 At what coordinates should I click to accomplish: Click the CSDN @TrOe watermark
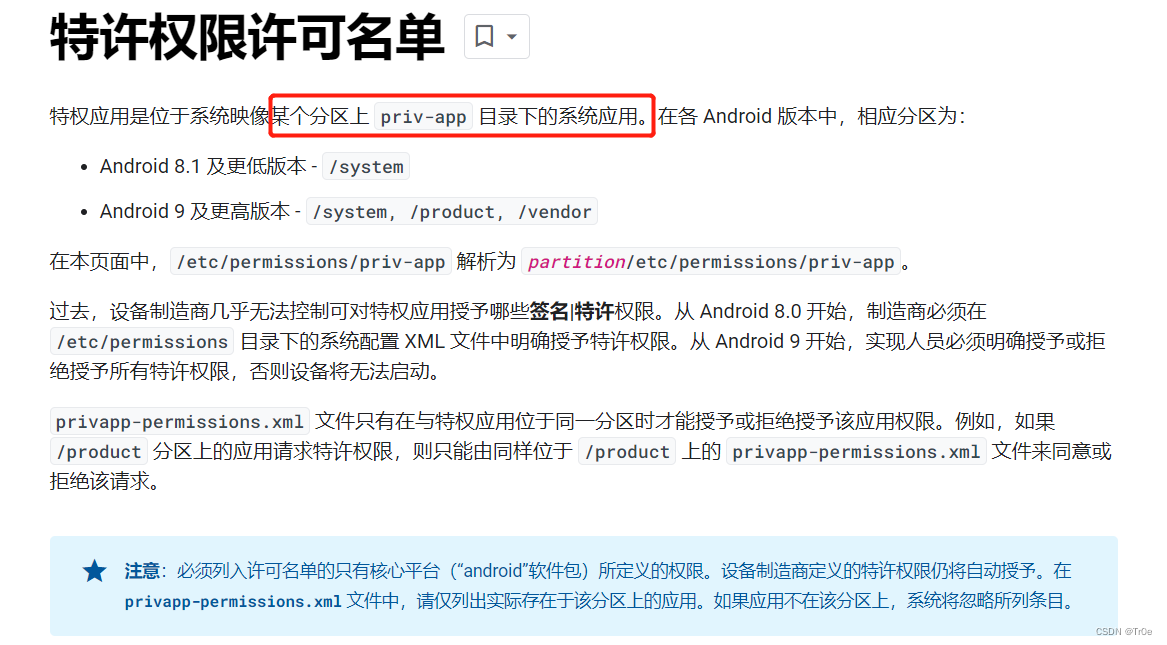(x=1123, y=632)
